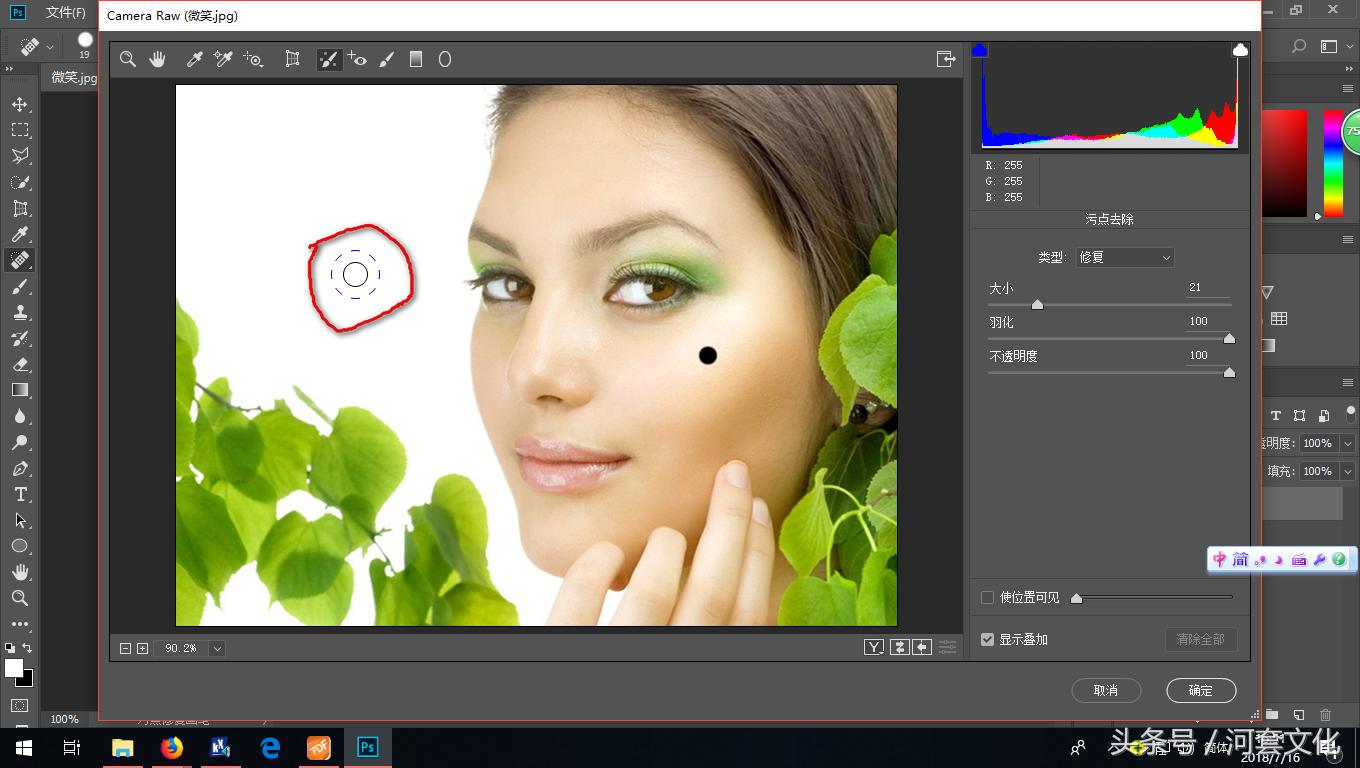Click the 确定 button to confirm
This screenshot has height=768, width=1360.
click(1200, 690)
